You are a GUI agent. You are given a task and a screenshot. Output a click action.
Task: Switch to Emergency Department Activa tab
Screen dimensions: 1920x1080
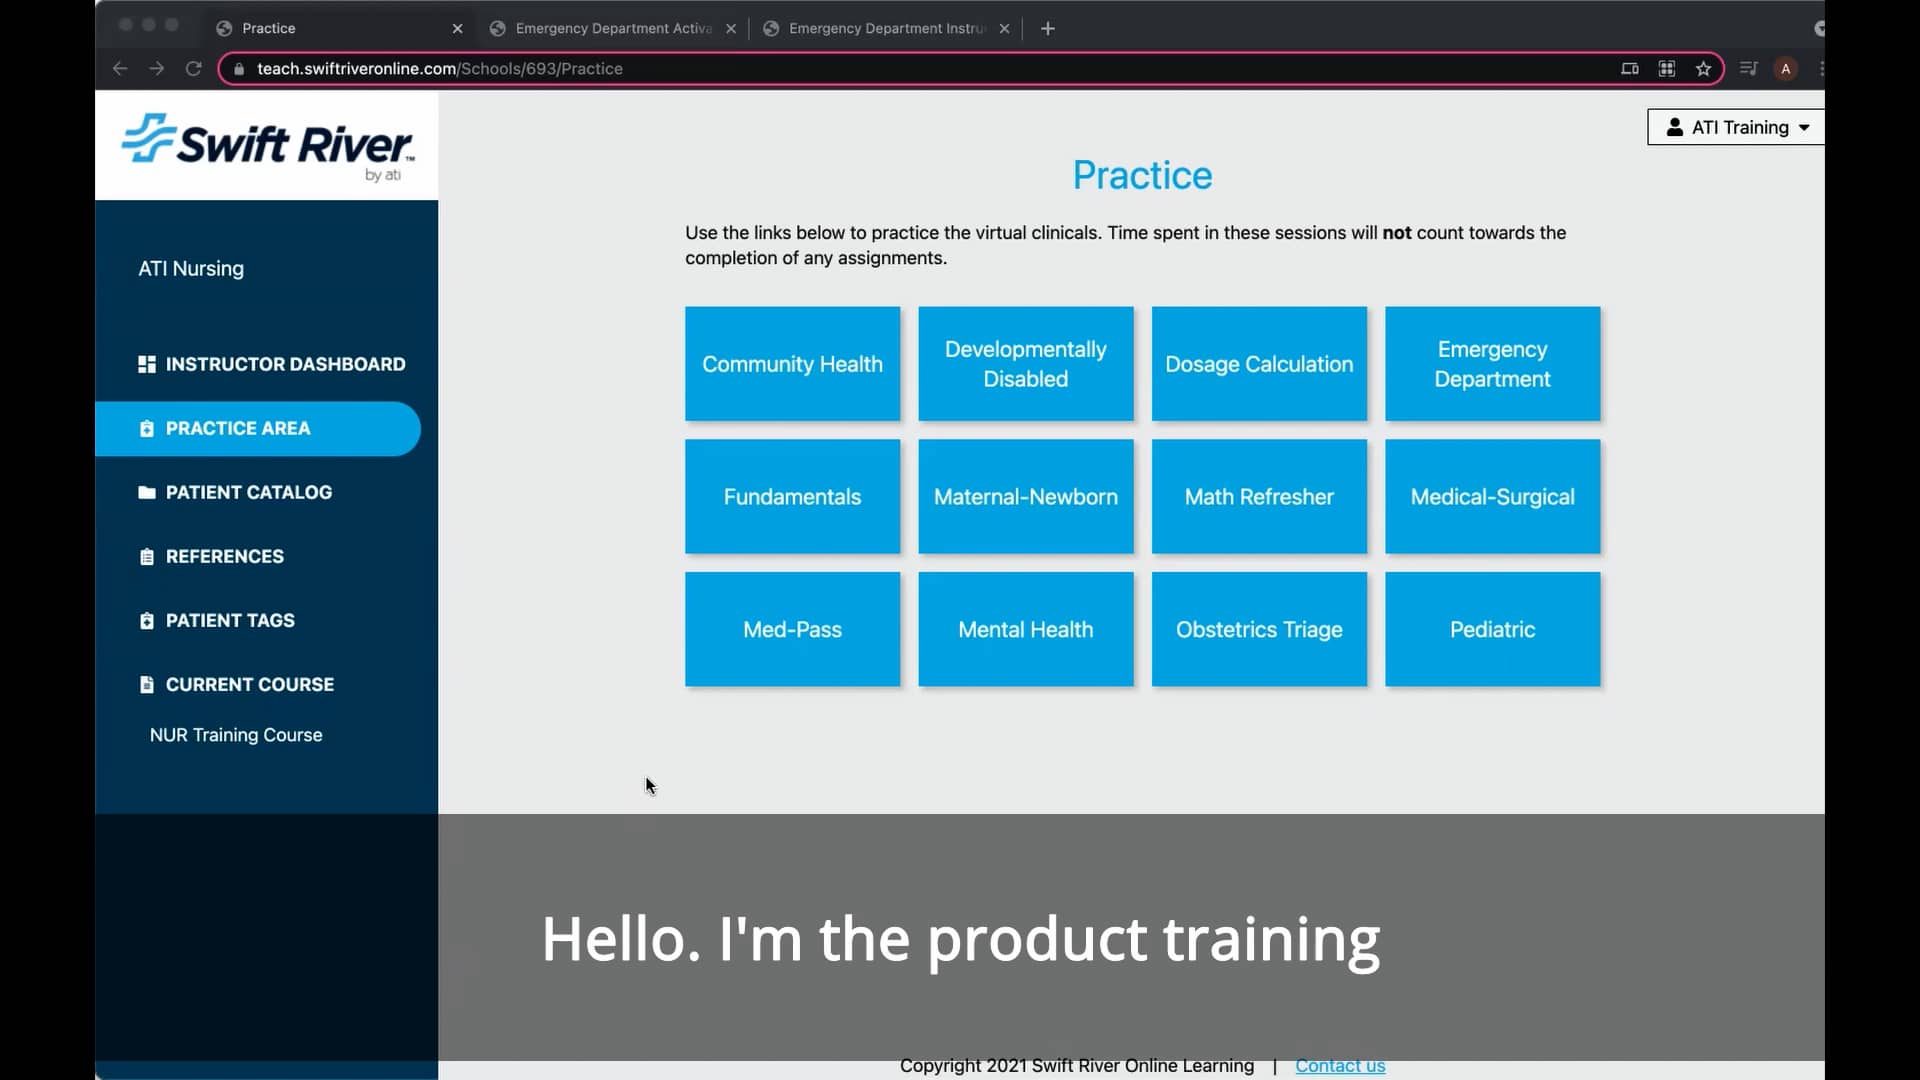612,28
